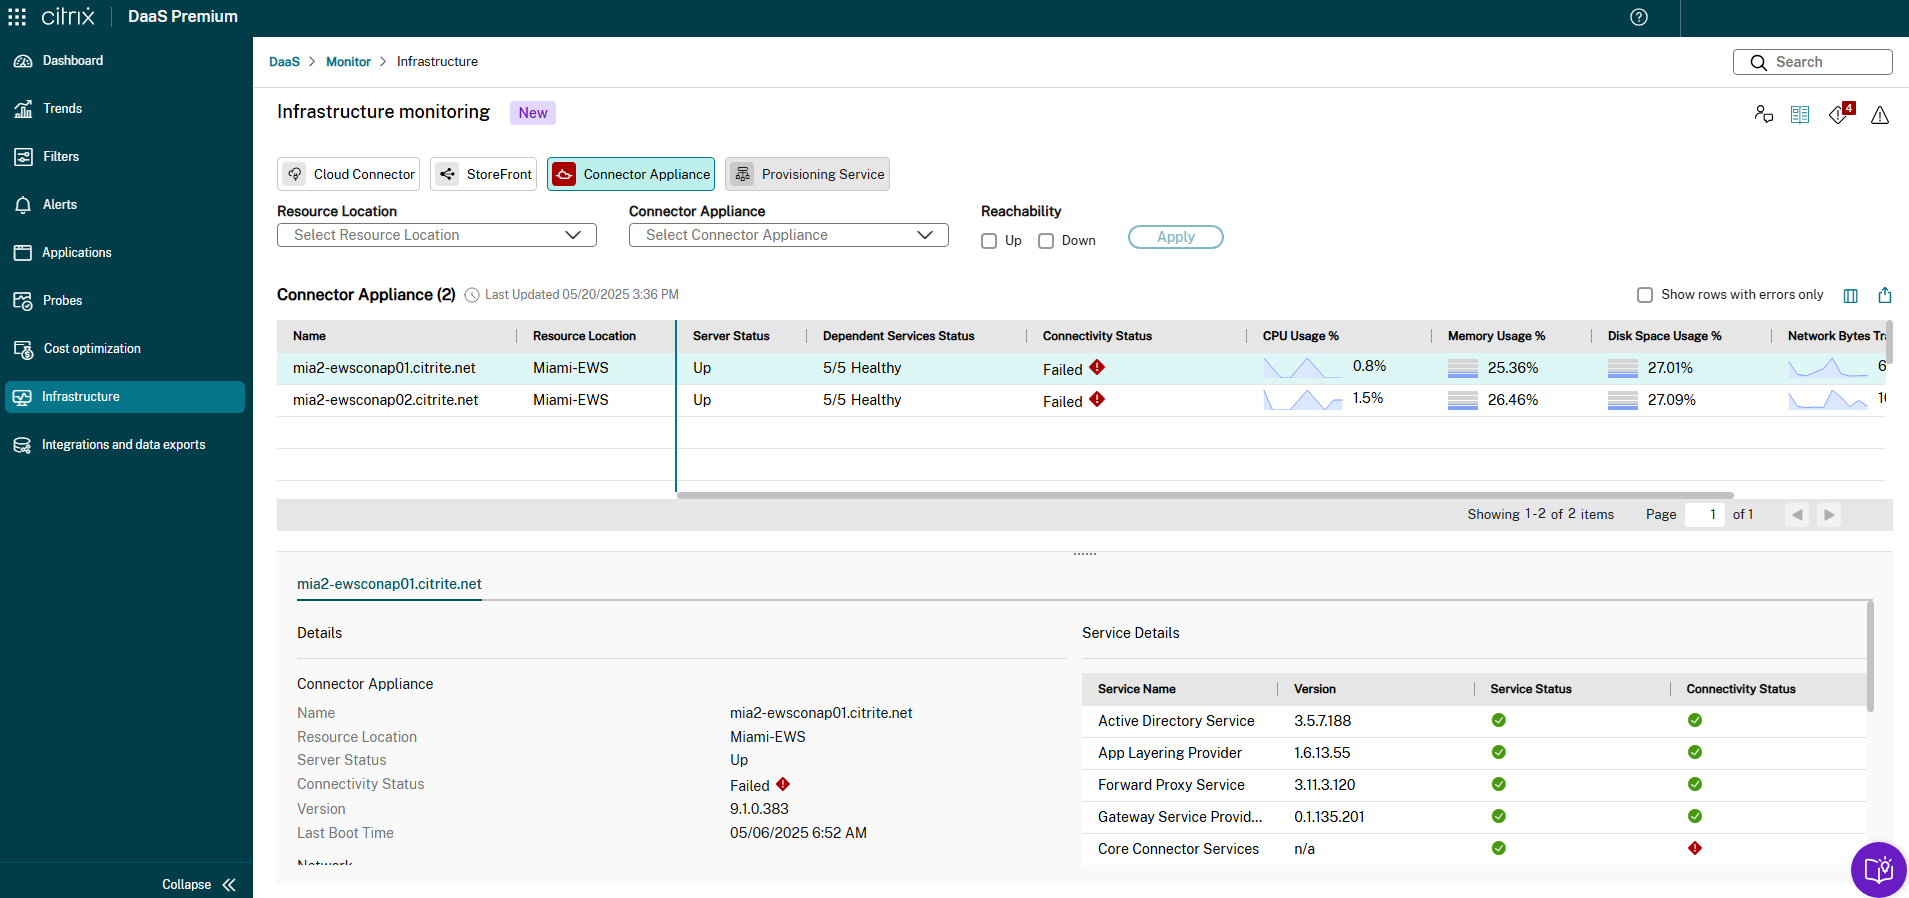Open the column chooser icon
Image resolution: width=1909 pixels, height=898 pixels.
tap(1850, 296)
